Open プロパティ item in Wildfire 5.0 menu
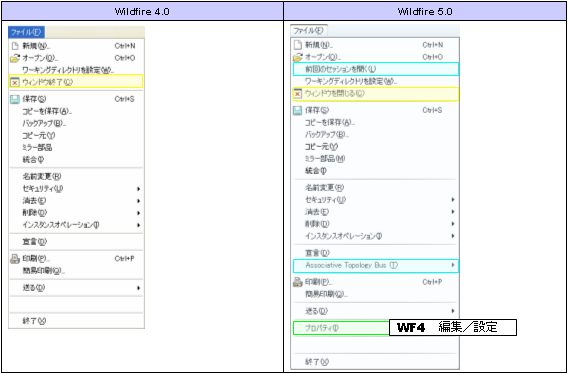This screenshot has height=374, width=568. (x=341, y=328)
